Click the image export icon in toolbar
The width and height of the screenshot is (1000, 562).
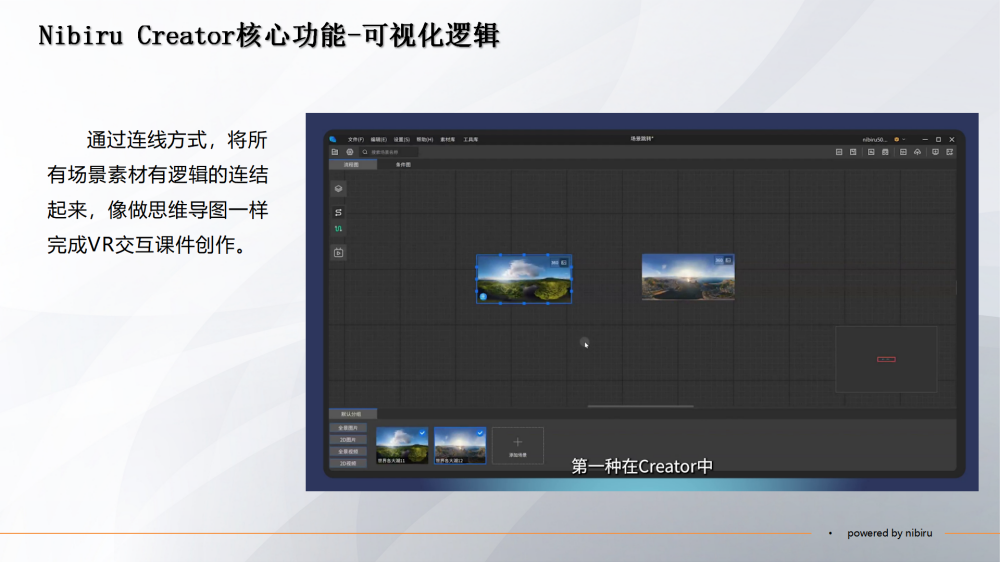(871, 152)
